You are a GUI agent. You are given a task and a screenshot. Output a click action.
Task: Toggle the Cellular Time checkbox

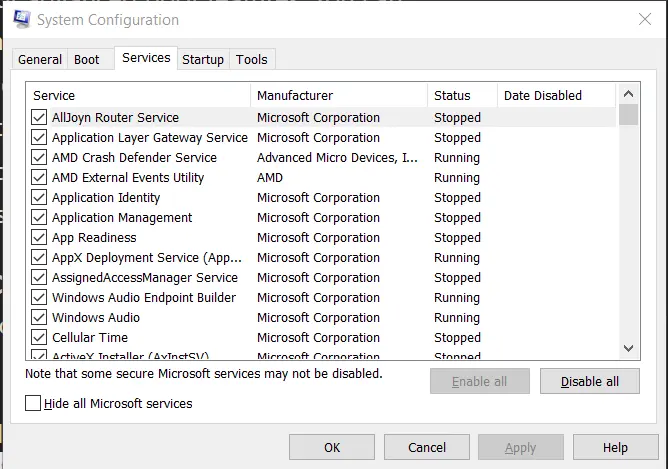pyautogui.click(x=39, y=338)
